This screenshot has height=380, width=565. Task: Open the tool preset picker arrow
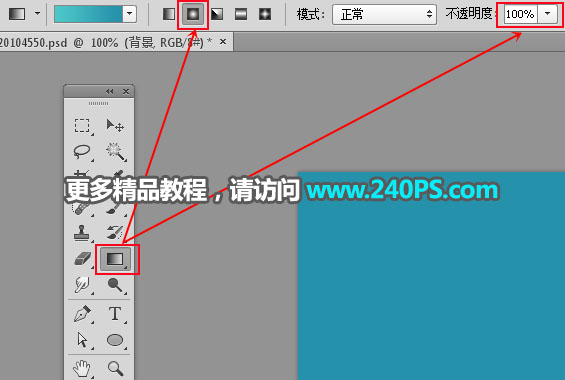(37, 14)
